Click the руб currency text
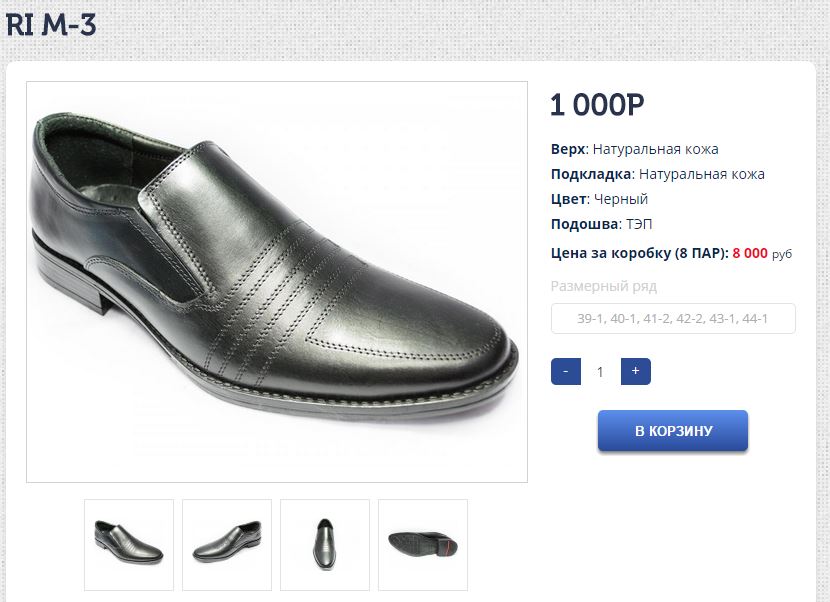830x602 pixels. pos(782,255)
